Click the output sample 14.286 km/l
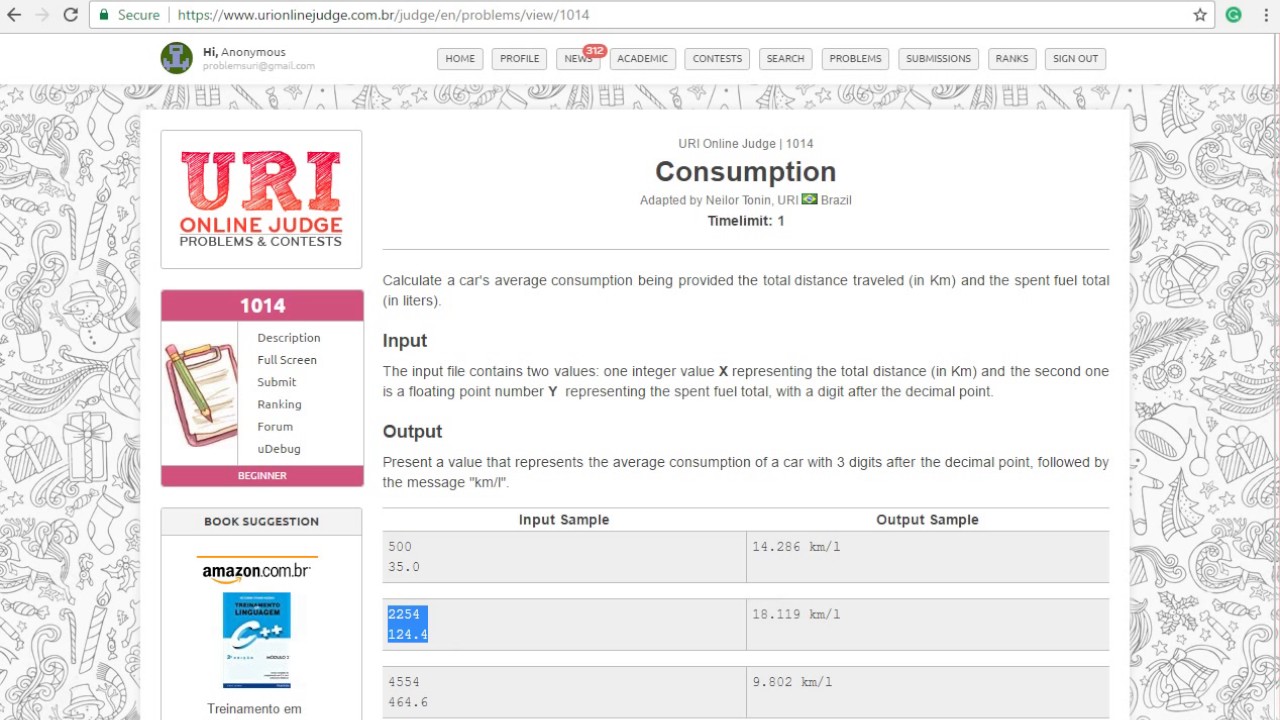Screen dimensions: 1280x720 coord(796,547)
